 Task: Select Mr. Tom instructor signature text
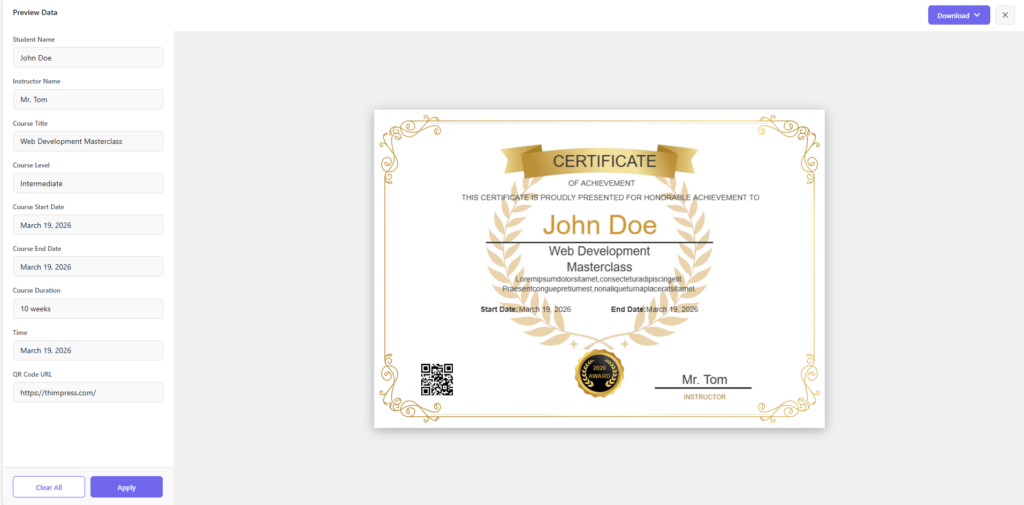tap(704, 379)
